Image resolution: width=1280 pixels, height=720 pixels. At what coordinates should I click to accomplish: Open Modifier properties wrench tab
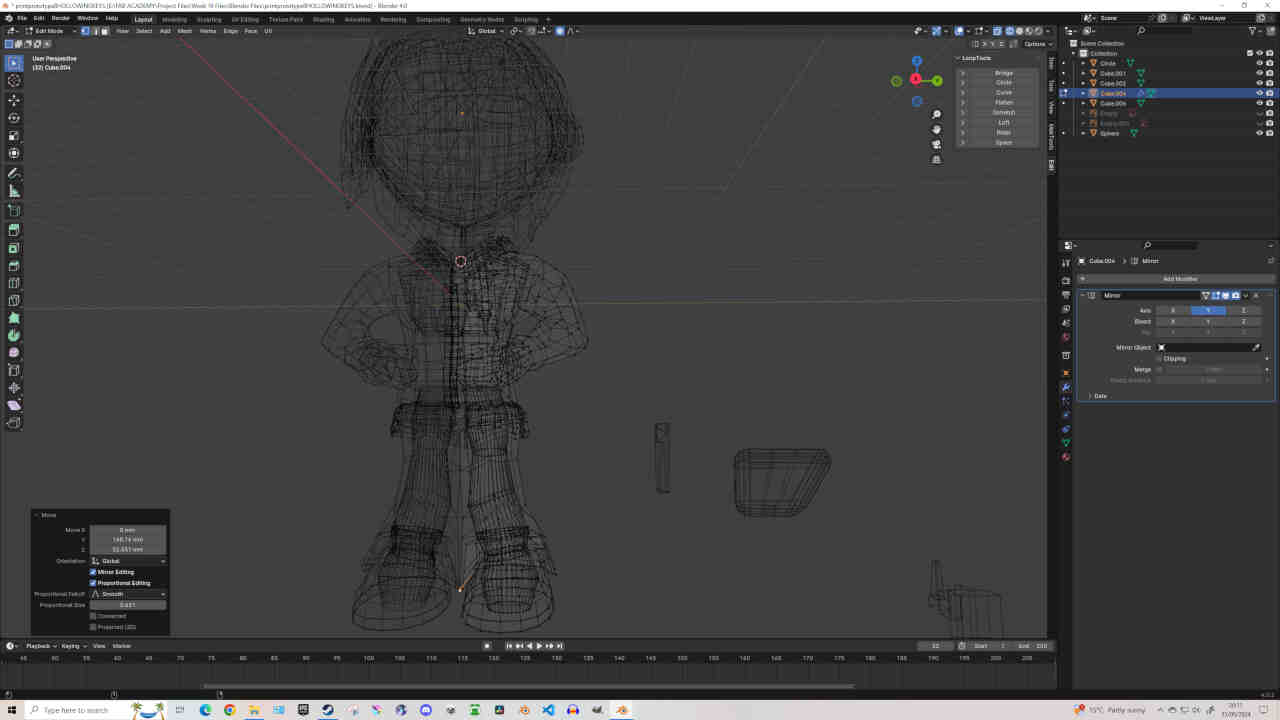click(x=1066, y=387)
